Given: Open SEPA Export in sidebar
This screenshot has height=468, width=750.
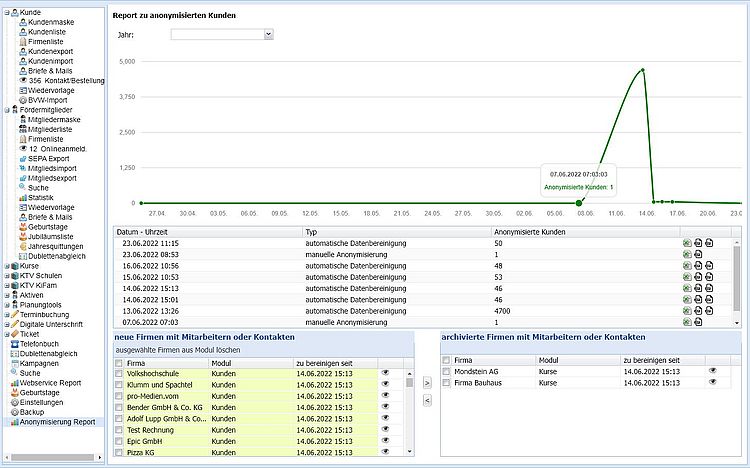Looking at the screenshot, I should click(x=48, y=158).
